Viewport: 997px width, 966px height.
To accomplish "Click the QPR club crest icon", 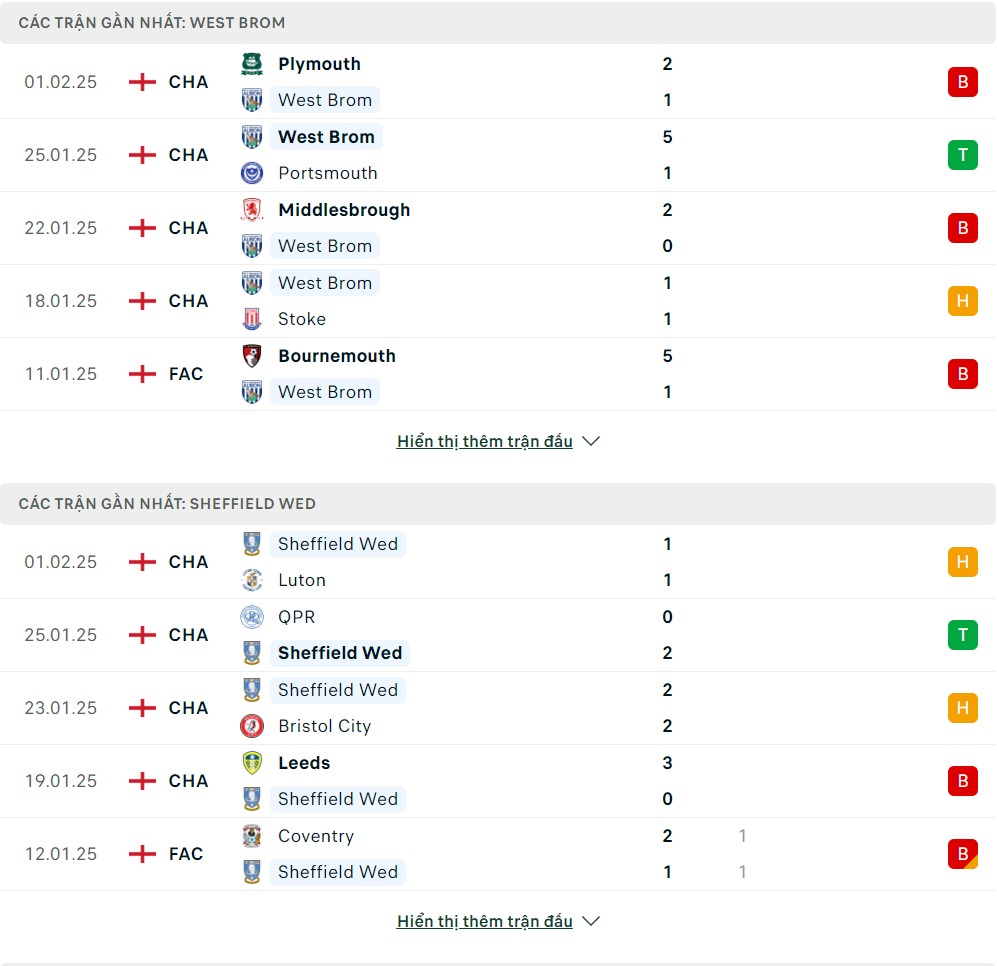I will pyautogui.click(x=252, y=617).
